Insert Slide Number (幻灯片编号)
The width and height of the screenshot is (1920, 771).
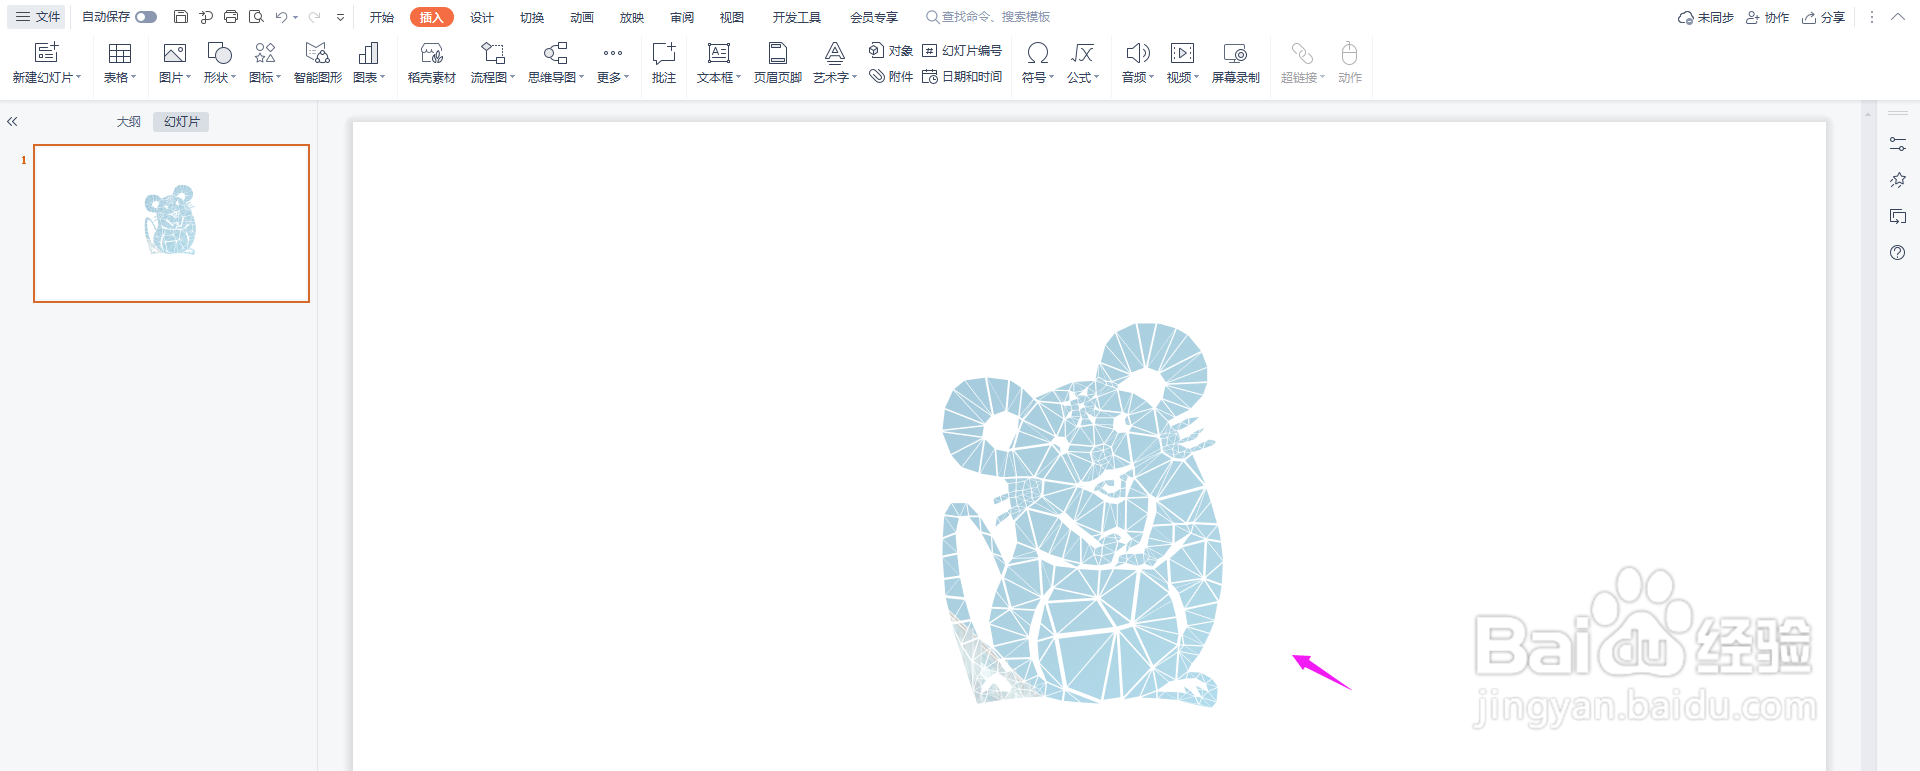pos(962,50)
